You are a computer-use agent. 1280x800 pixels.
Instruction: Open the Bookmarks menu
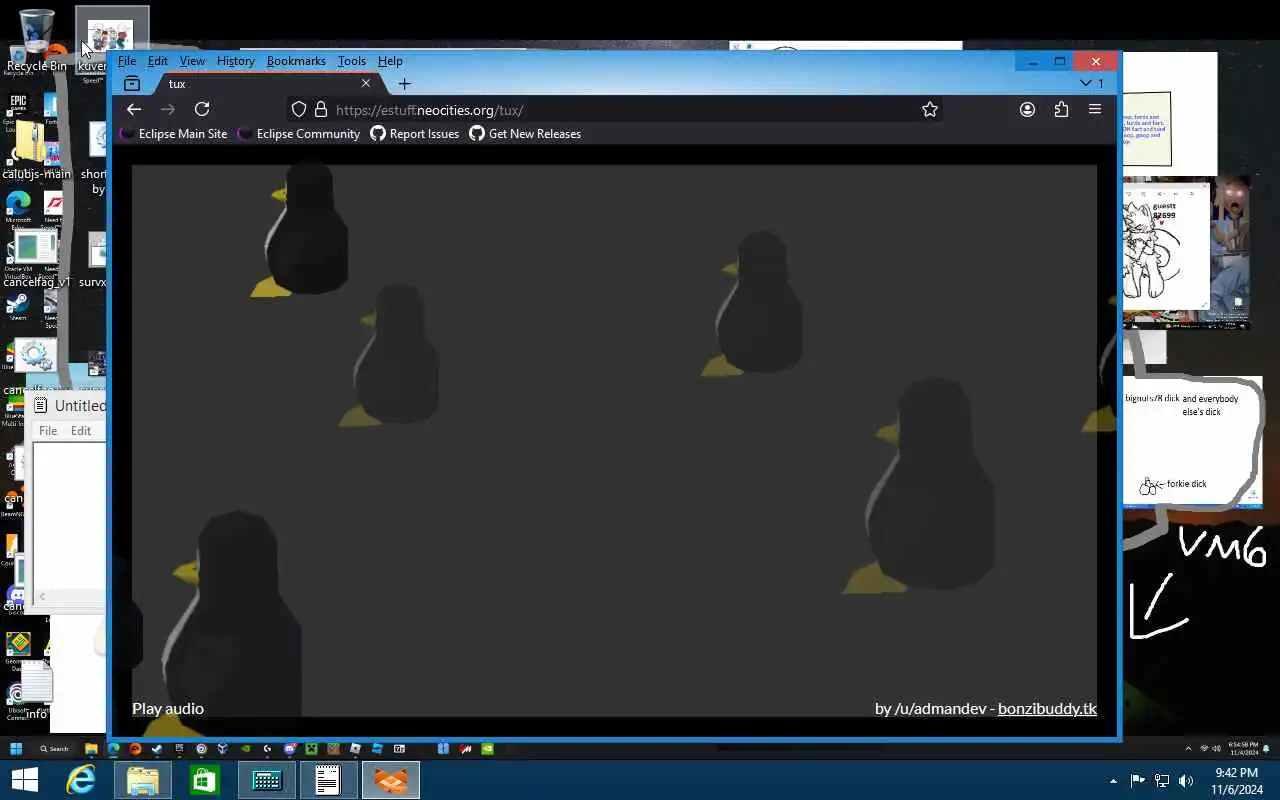296,61
